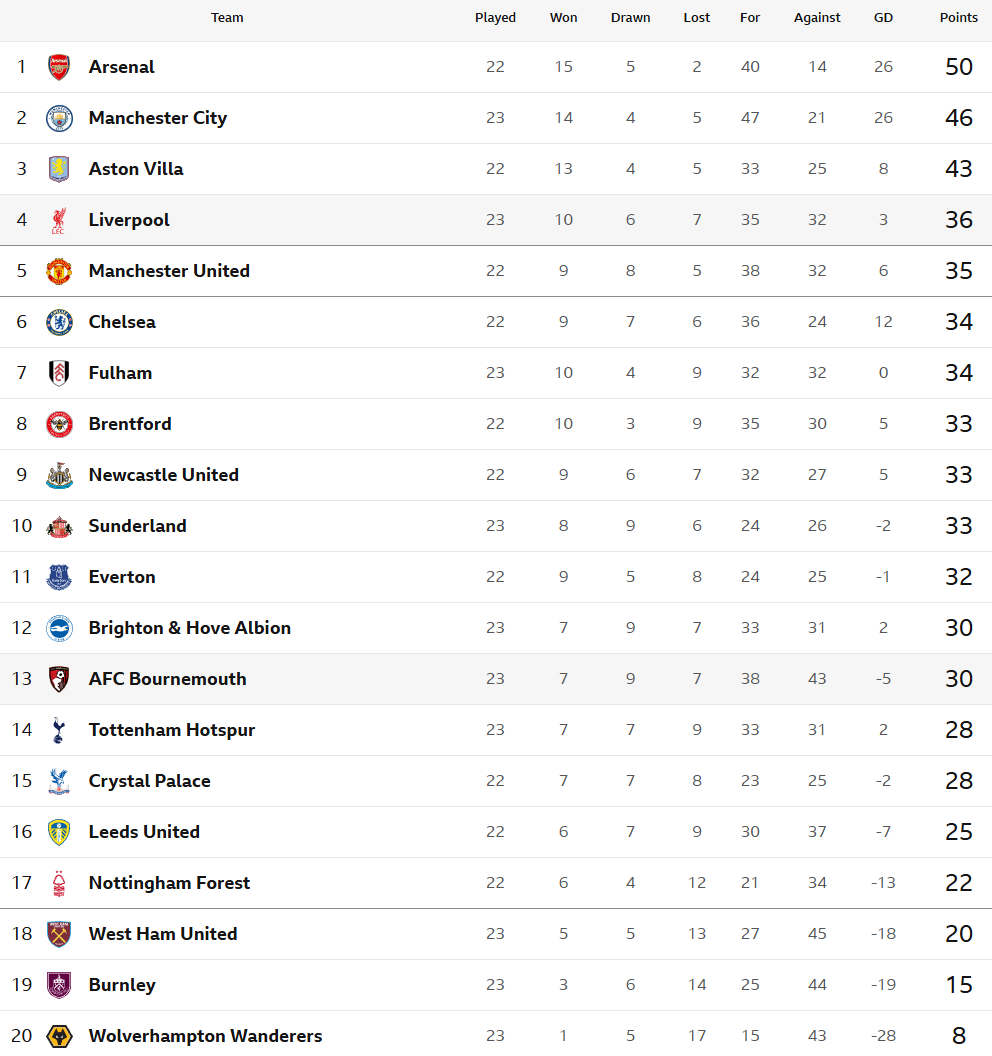This screenshot has height=1056, width=992.
Task: Click the Manchester United badge icon
Action: pos(59,271)
